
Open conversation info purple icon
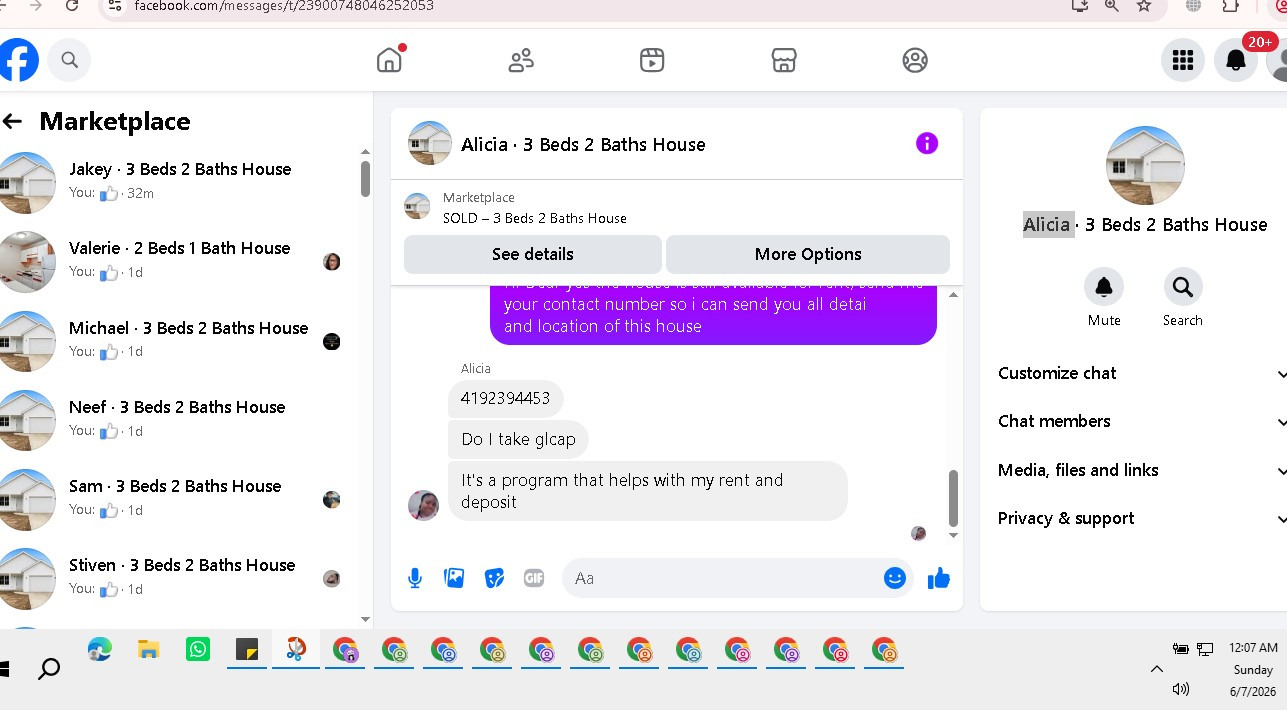[927, 143]
